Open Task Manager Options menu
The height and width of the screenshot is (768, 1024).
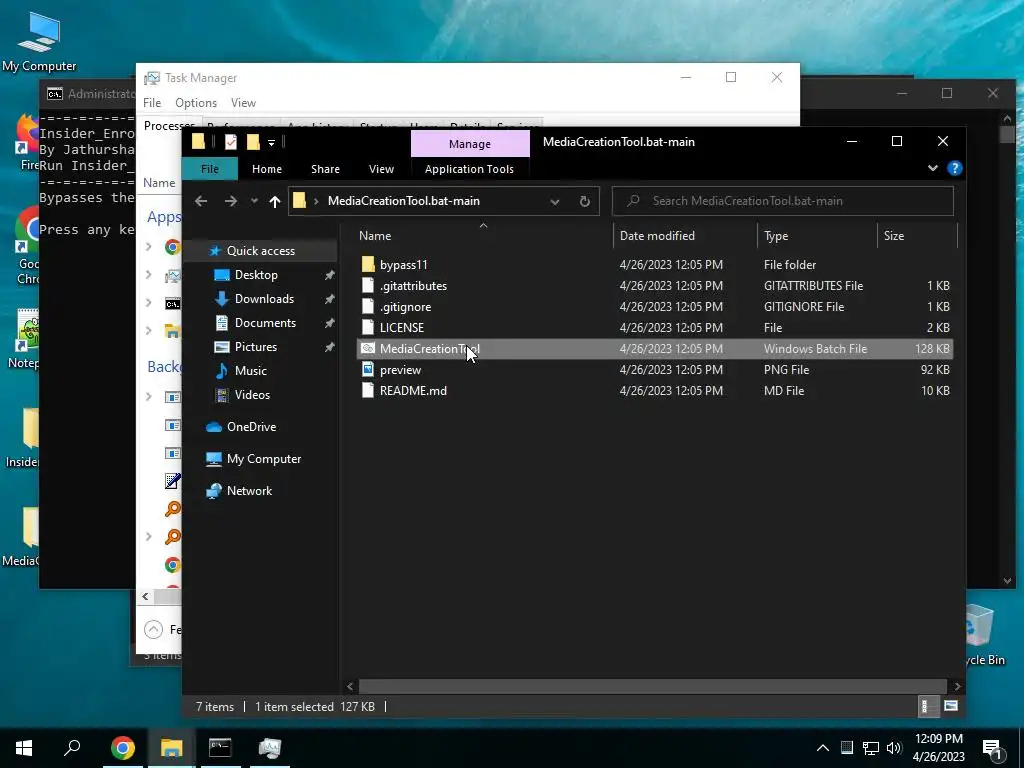(x=196, y=103)
